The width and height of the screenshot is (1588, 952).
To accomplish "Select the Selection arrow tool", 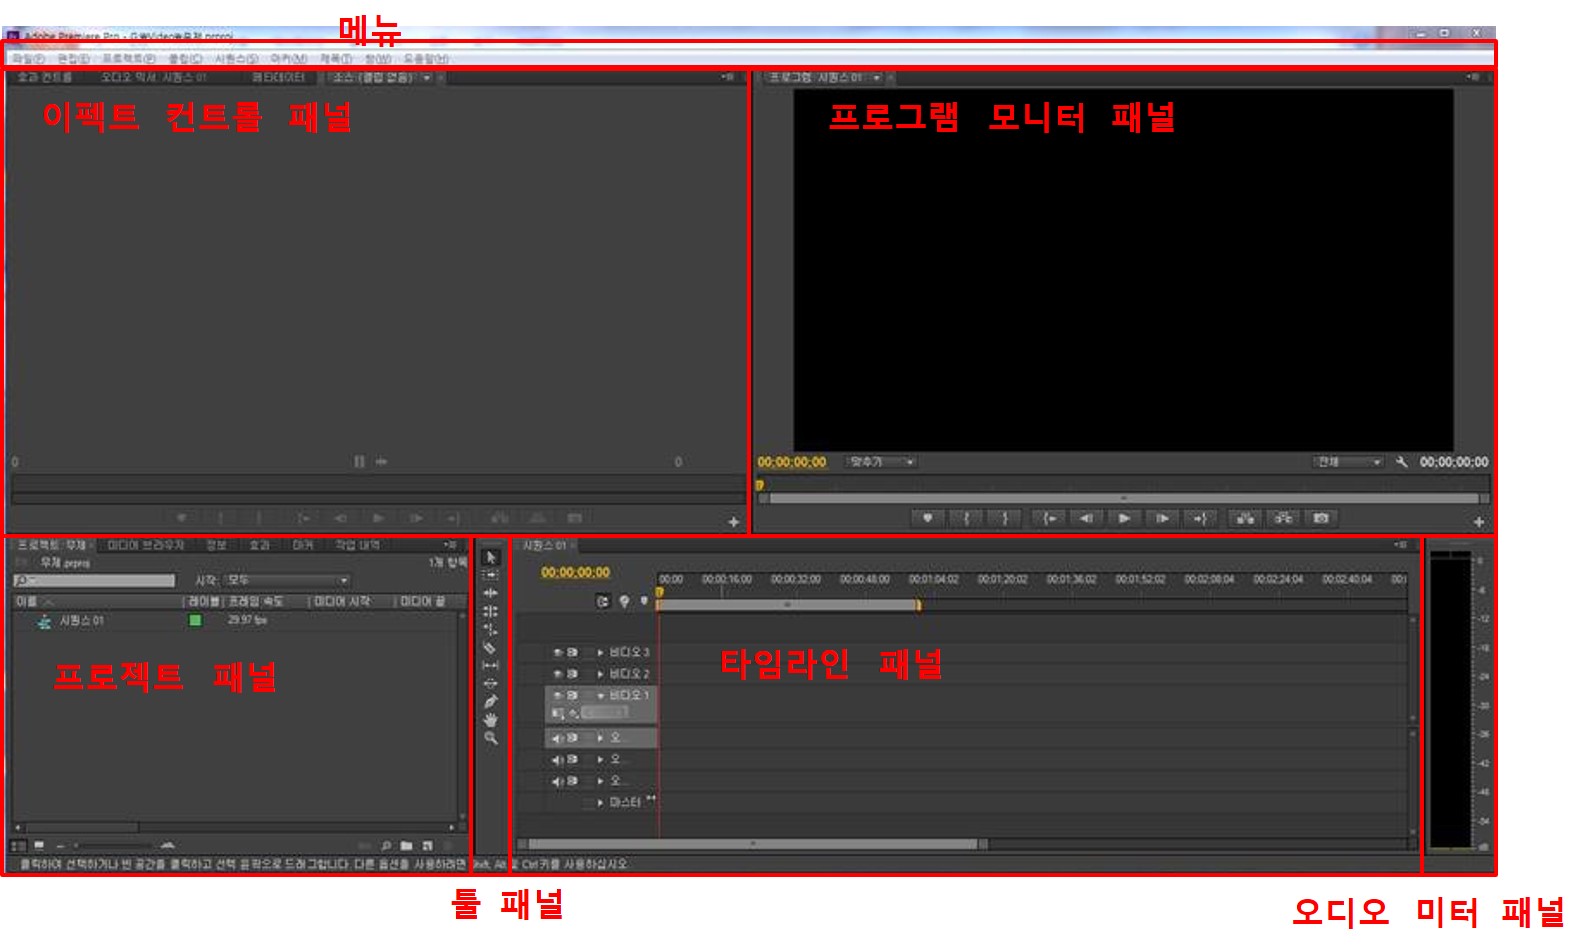I will (490, 558).
